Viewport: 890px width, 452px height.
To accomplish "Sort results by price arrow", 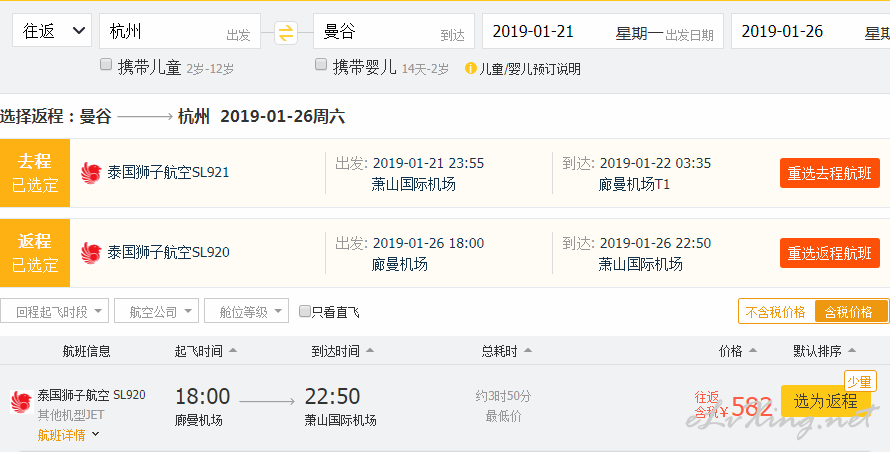I will click(x=753, y=350).
